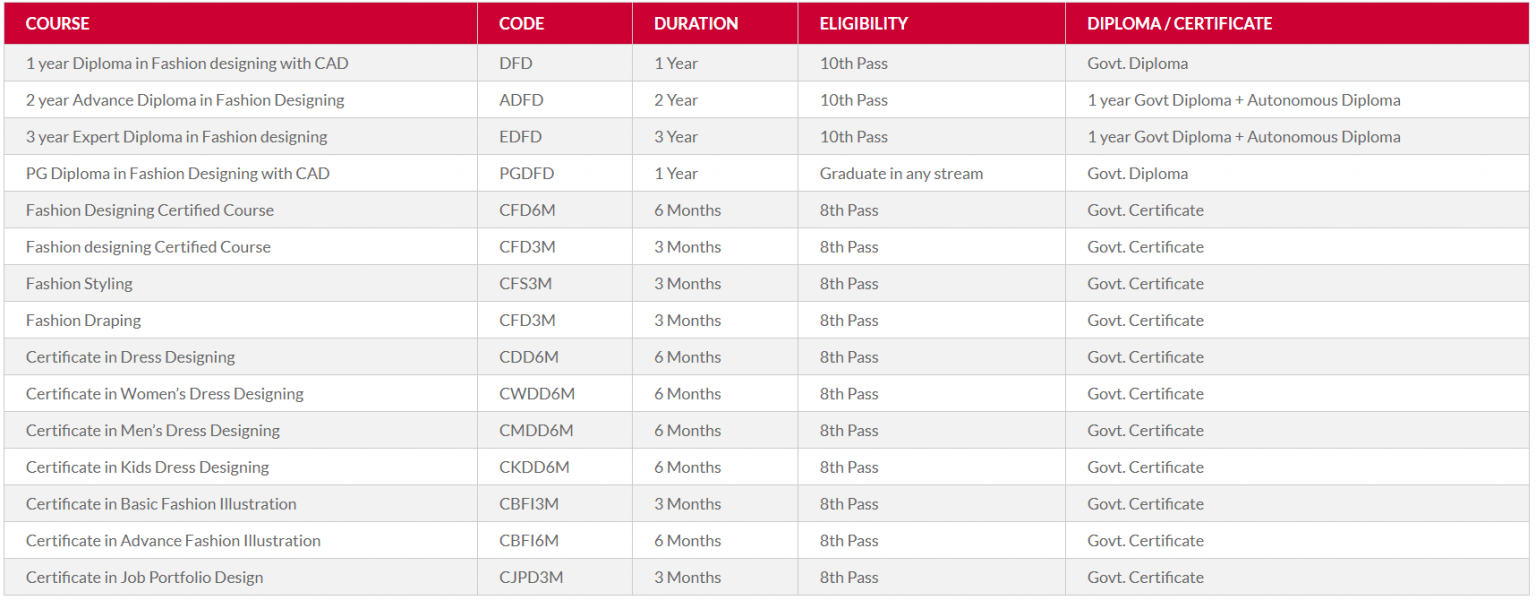Screen dimensions: 1536x600
Task: Open Certificate in Women's Dress Designing
Action: tap(165, 394)
